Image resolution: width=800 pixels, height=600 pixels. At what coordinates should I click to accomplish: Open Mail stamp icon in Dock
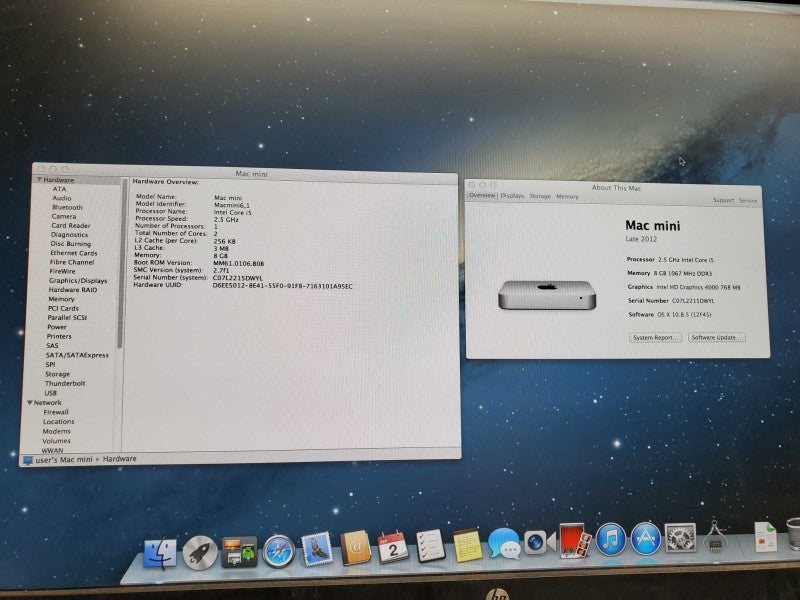(x=317, y=549)
